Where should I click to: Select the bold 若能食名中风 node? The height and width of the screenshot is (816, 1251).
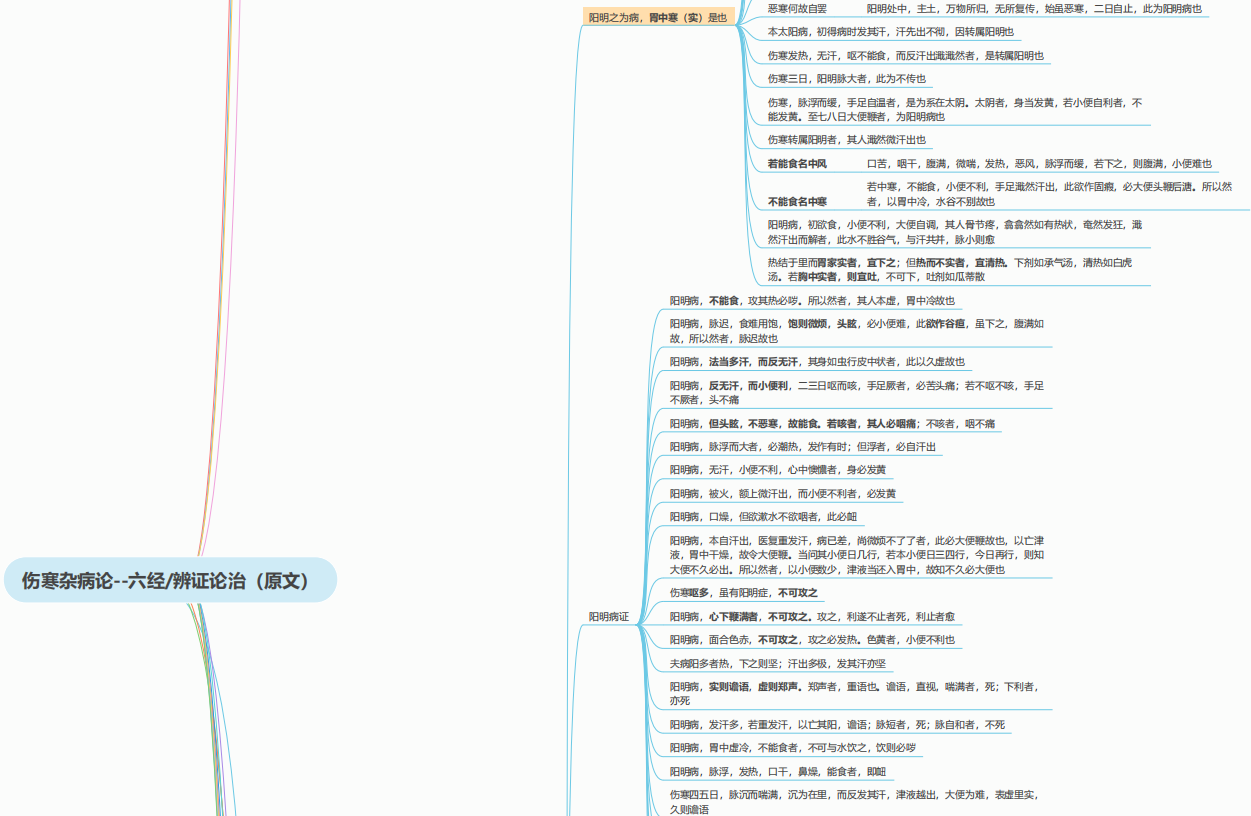[797, 163]
